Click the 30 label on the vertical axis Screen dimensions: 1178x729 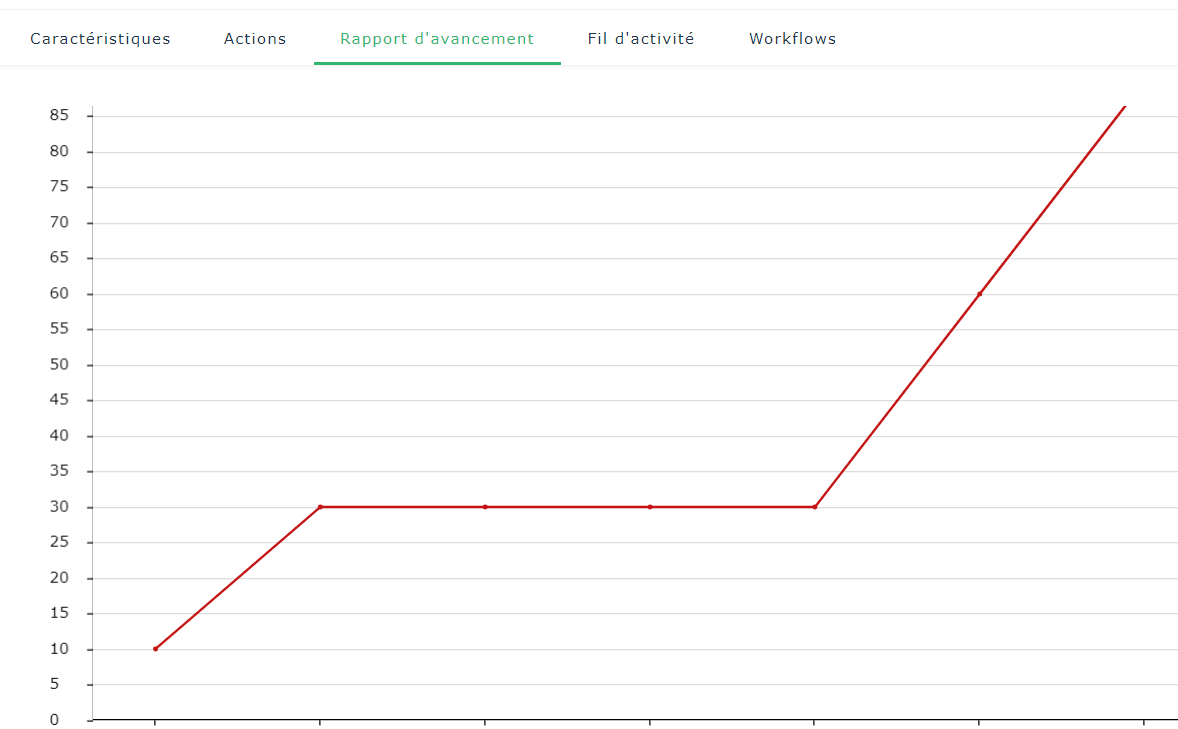[59, 507]
